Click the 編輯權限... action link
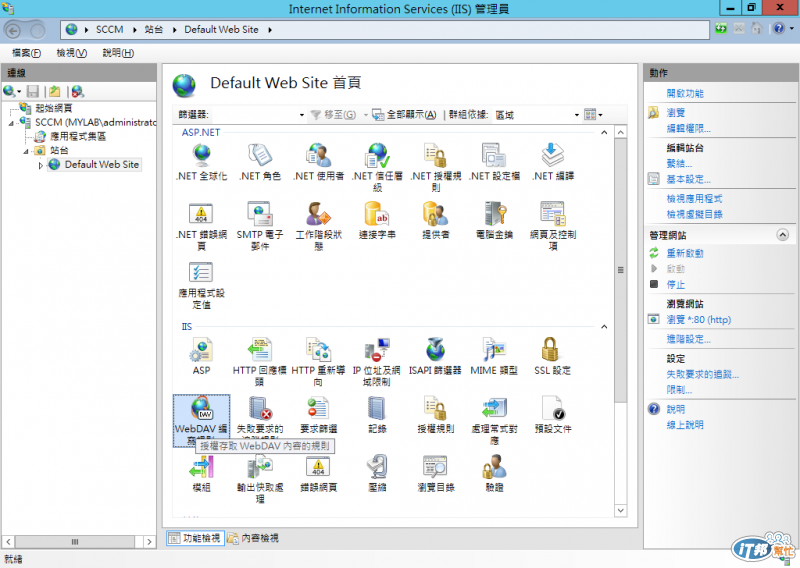Image resolution: width=800 pixels, height=568 pixels. pyautogui.click(x=688, y=129)
